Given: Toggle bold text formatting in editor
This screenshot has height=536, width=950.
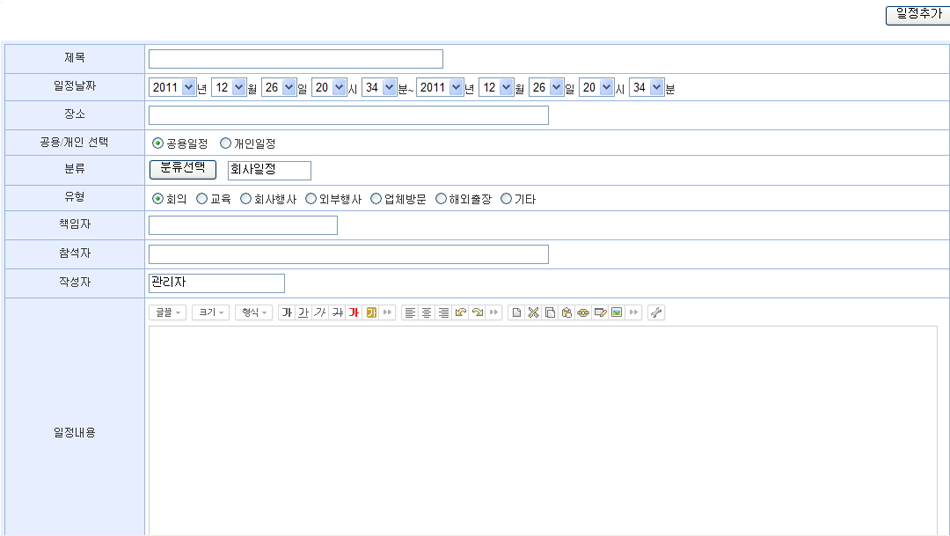Looking at the screenshot, I should pos(287,313).
